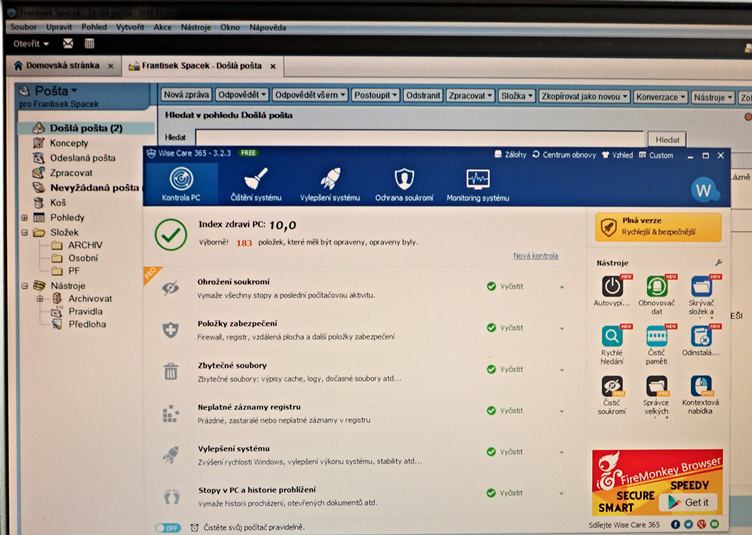This screenshot has width=752, height=535.
Task: Click the calendar toolbar icon
Action: [89, 44]
